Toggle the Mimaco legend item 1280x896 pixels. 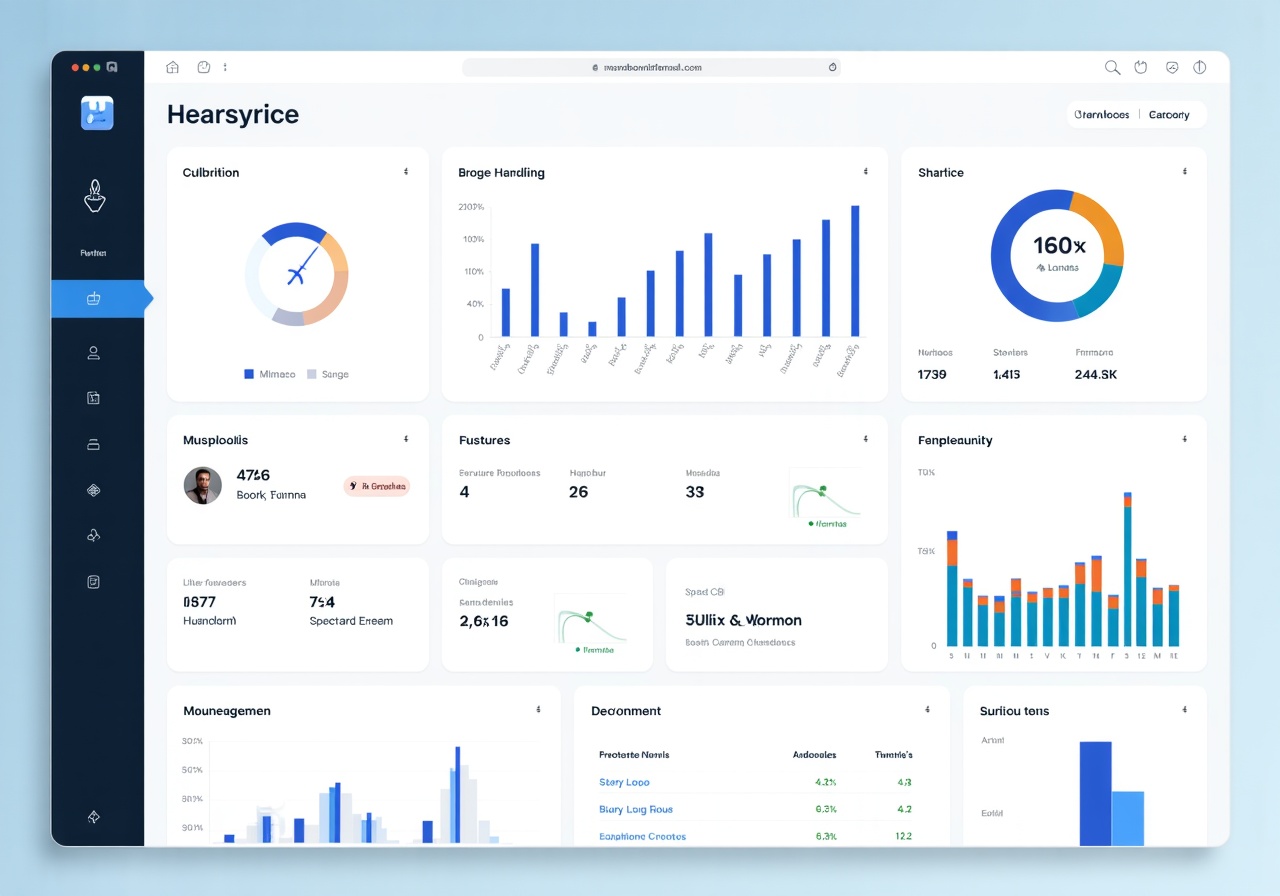(270, 374)
